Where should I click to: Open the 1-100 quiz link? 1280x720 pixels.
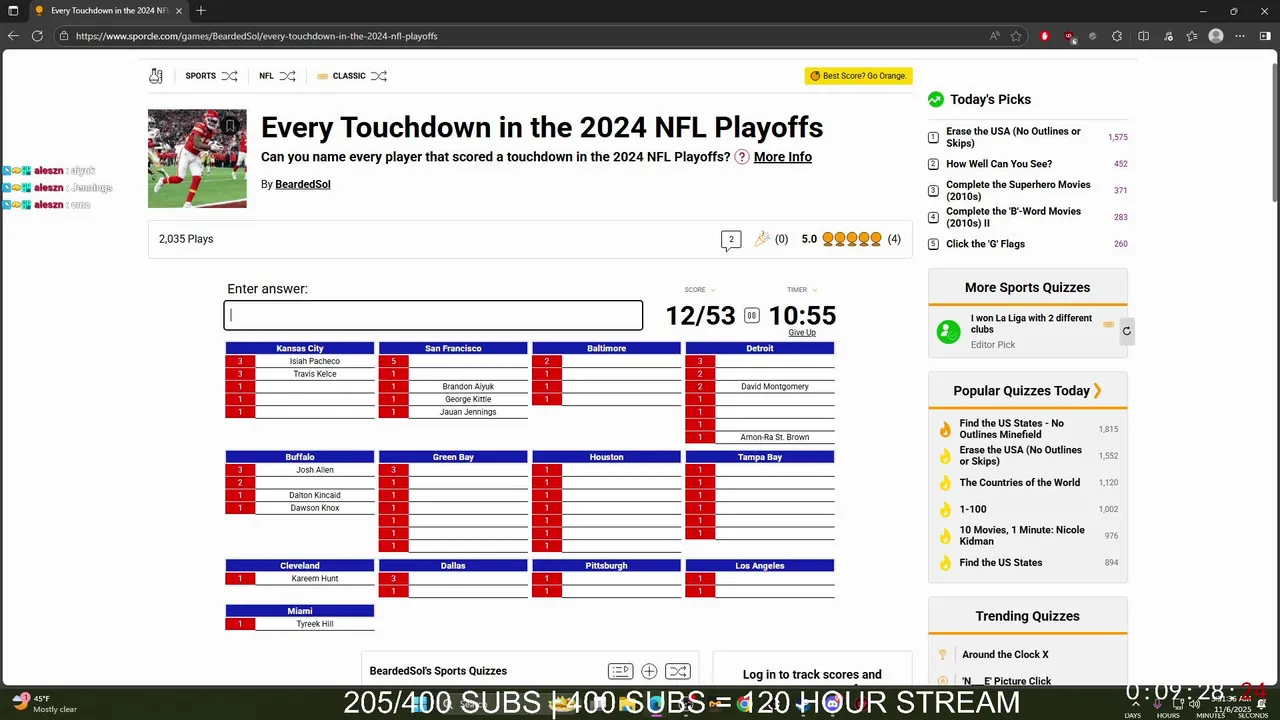tap(973, 510)
